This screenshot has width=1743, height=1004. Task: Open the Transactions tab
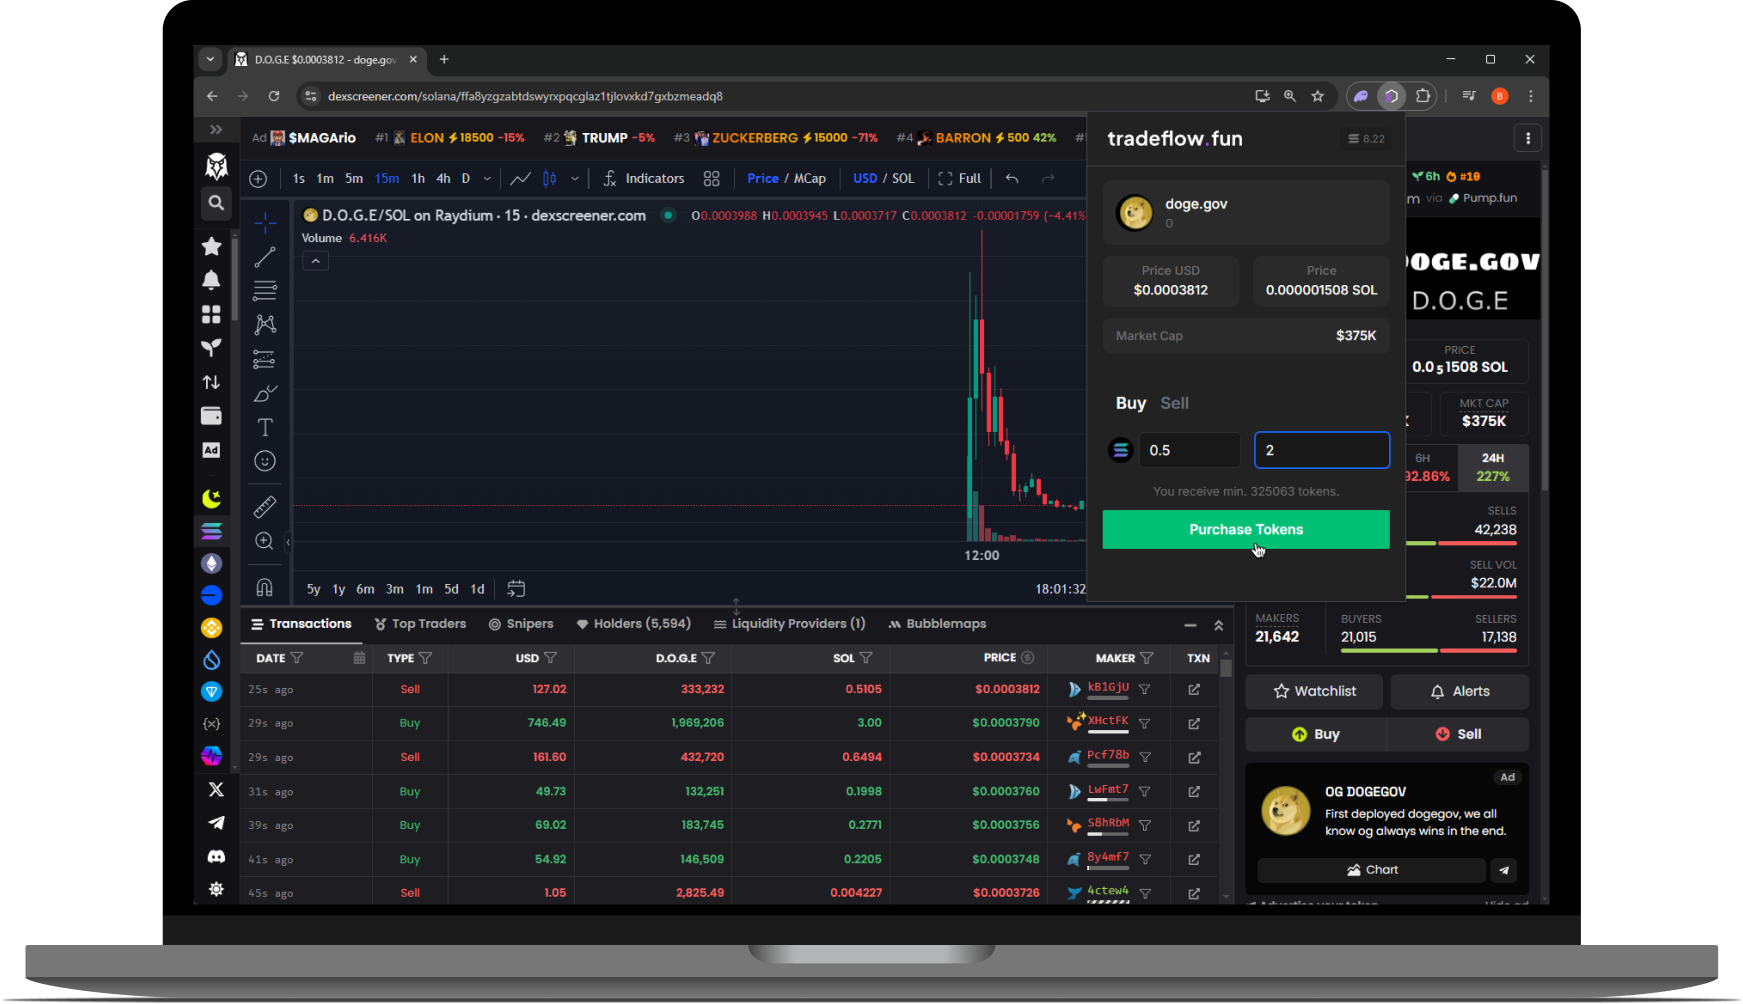pyautogui.click(x=301, y=624)
